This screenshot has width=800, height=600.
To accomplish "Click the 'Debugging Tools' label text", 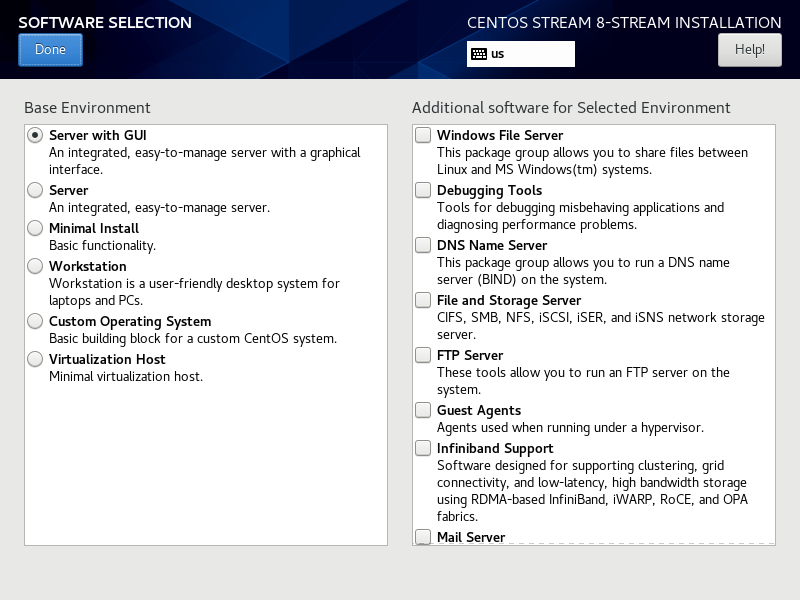I will point(489,191).
